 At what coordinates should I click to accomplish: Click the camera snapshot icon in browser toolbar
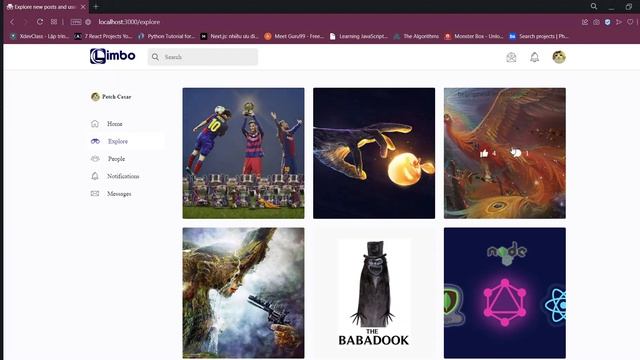pos(596,22)
